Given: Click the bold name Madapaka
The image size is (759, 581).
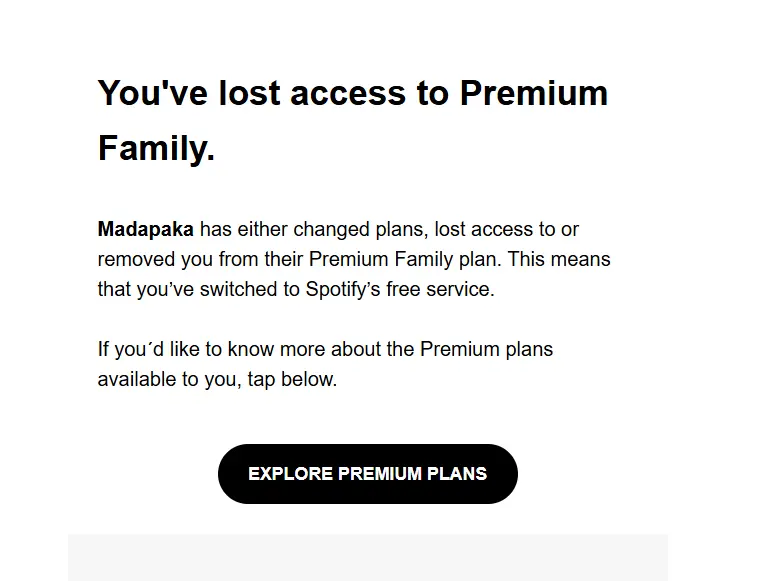Looking at the screenshot, I should [x=146, y=229].
